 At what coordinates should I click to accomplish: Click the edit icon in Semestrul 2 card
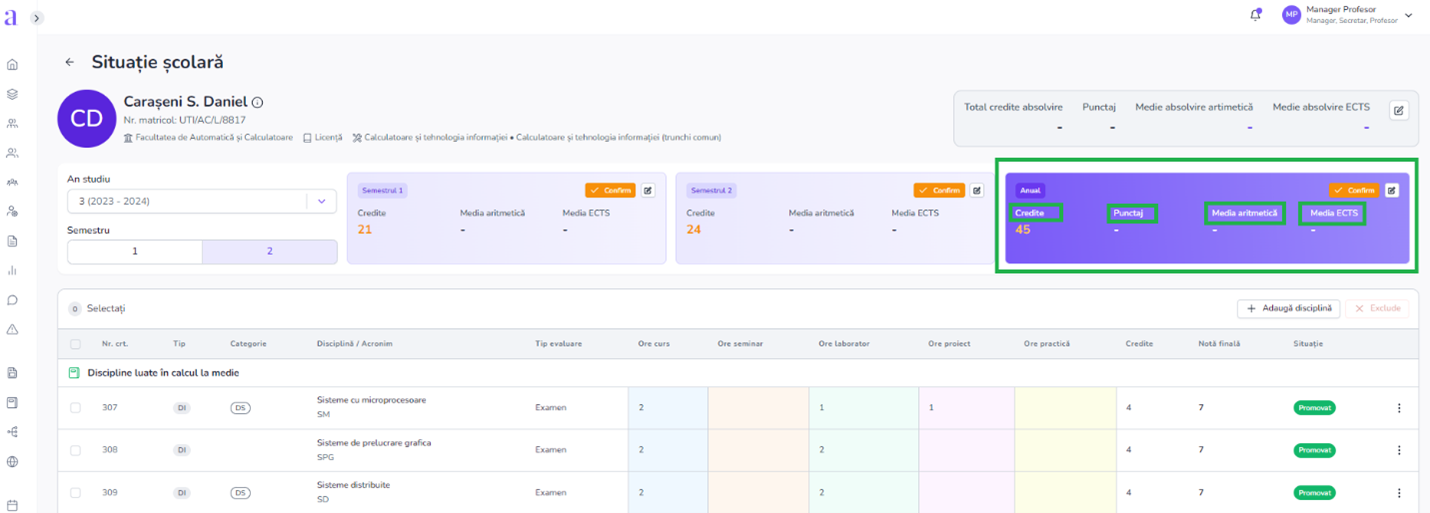[976, 190]
